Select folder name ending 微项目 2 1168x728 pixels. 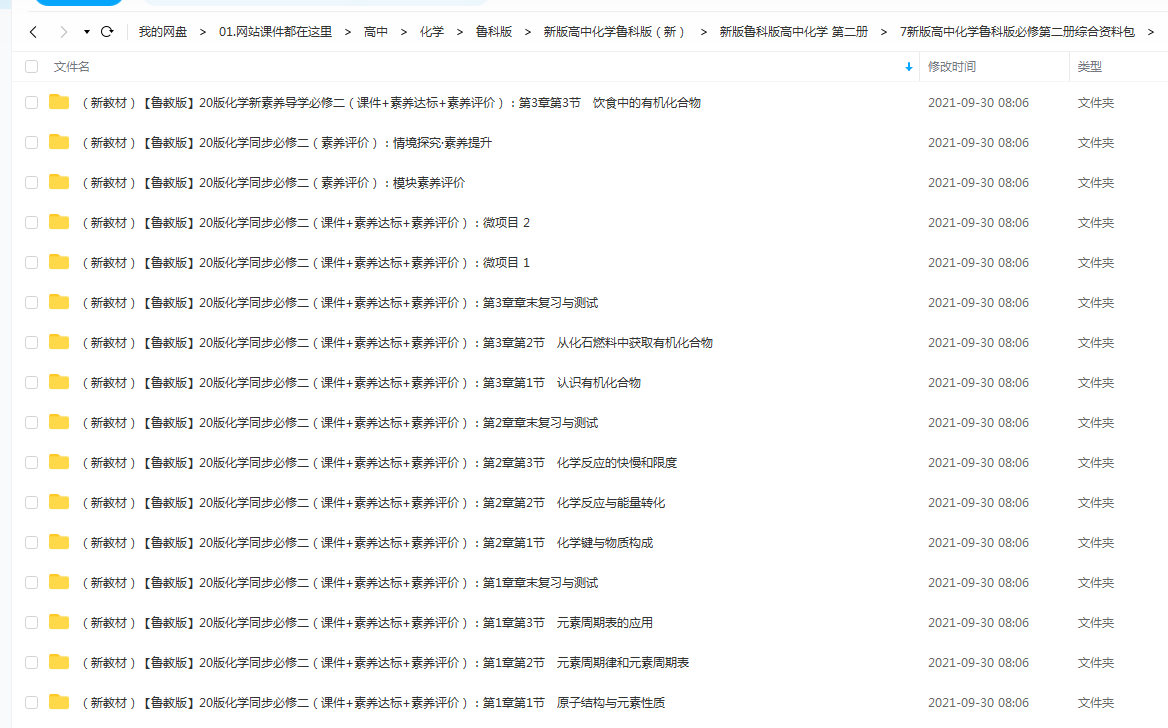306,223
